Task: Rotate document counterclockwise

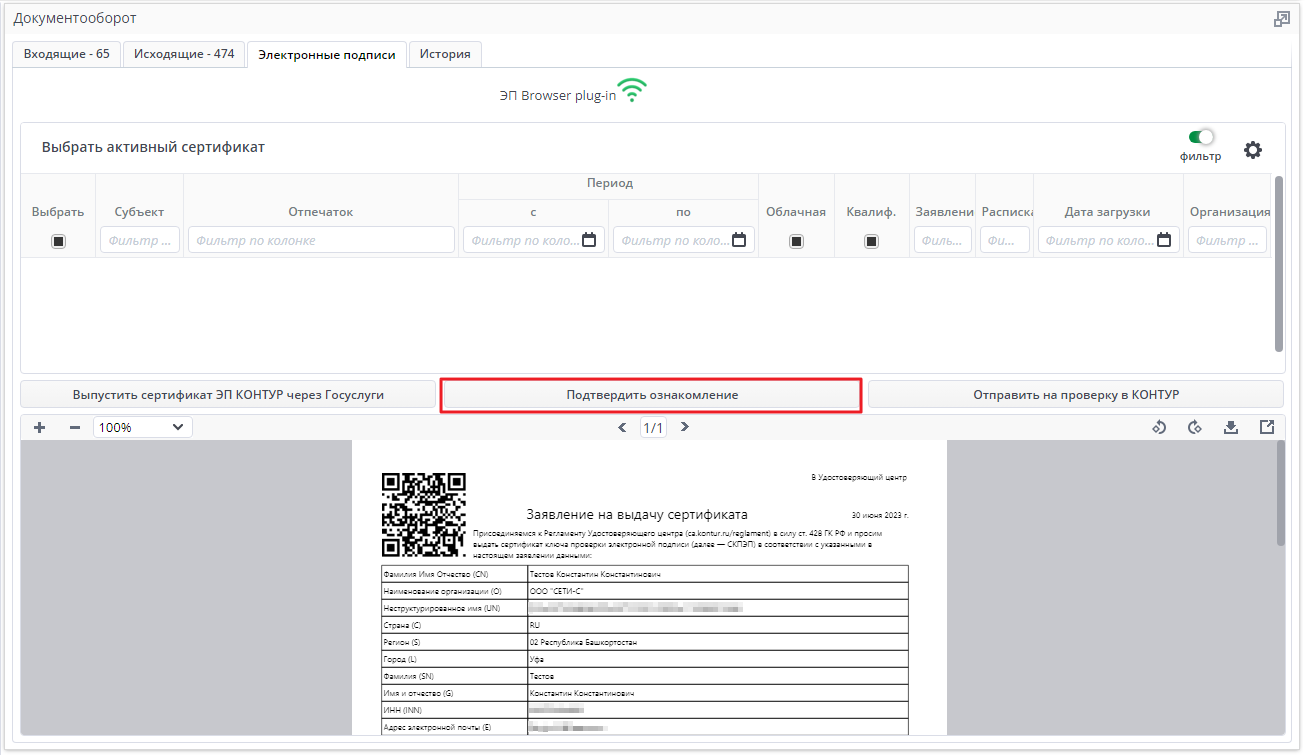Action: click(1159, 427)
